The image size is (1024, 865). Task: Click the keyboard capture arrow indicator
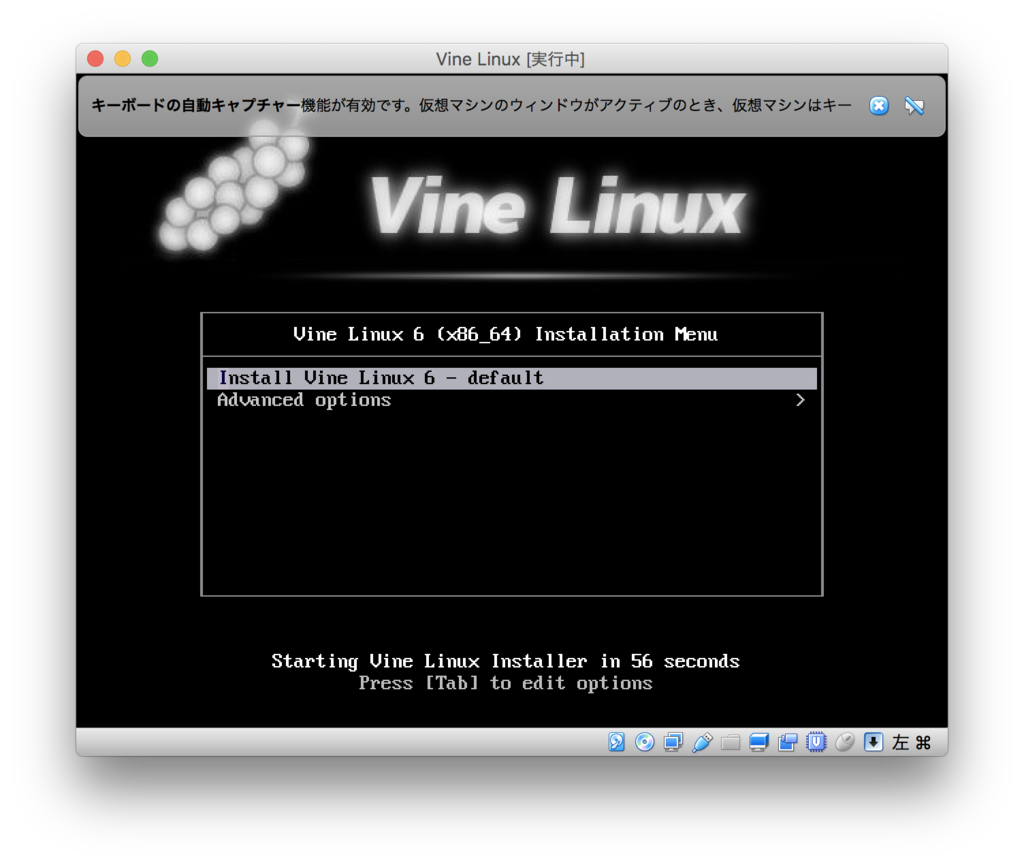[873, 742]
